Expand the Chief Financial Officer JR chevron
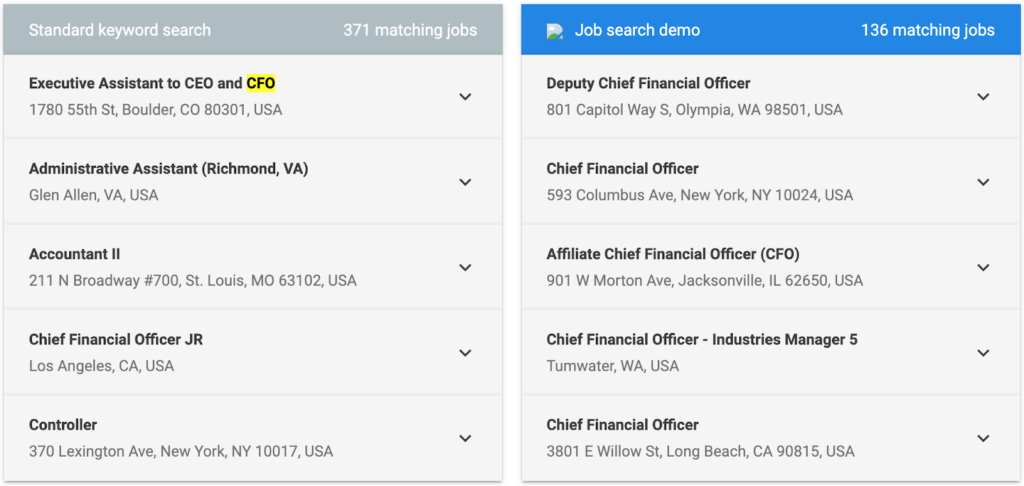This screenshot has width=1024, height=486. [465, 353]
